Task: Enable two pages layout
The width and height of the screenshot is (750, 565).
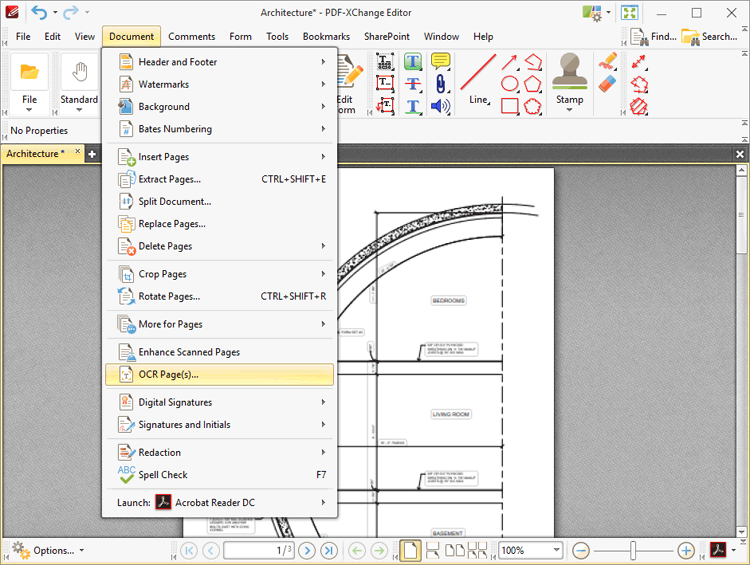Action: (x=455, y=551)
